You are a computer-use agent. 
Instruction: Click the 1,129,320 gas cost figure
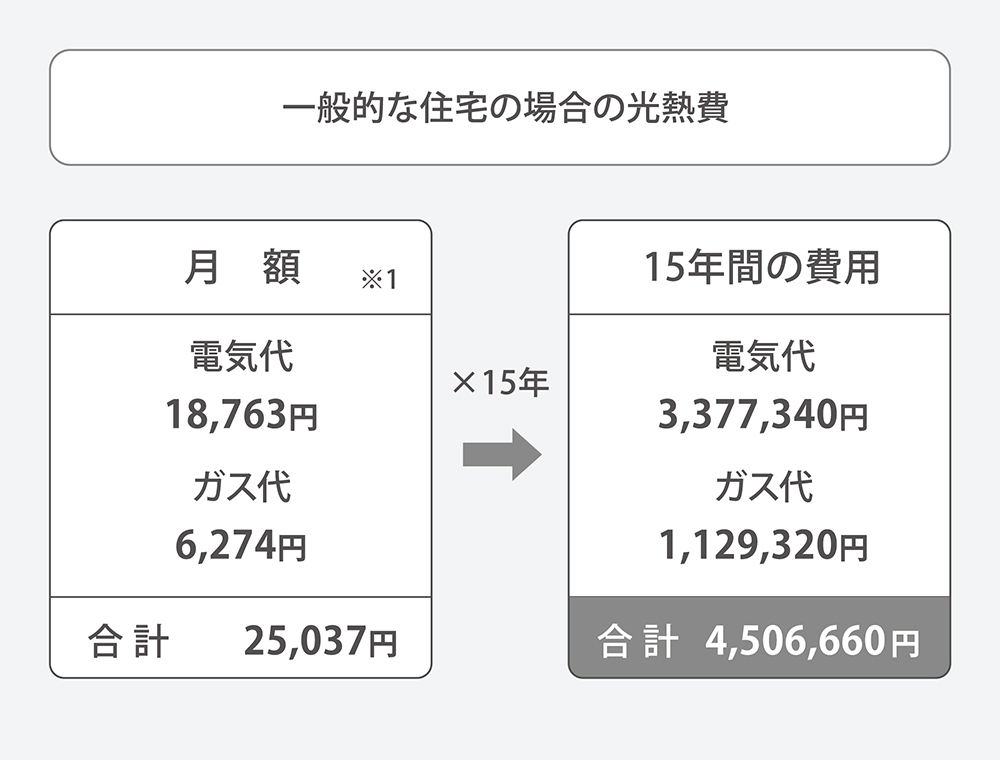[x=748, y=546]
